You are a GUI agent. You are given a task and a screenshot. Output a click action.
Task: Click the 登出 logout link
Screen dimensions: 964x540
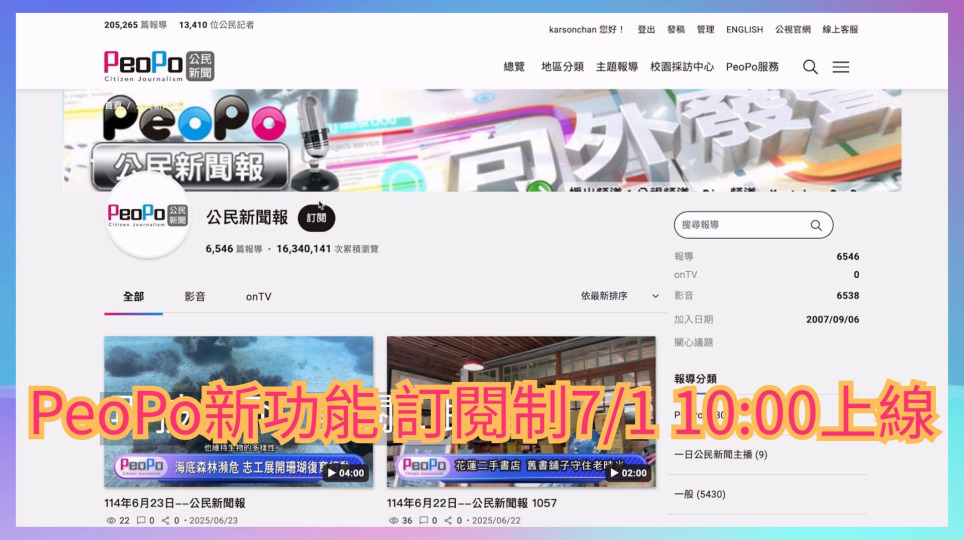(x=646, y=30)
